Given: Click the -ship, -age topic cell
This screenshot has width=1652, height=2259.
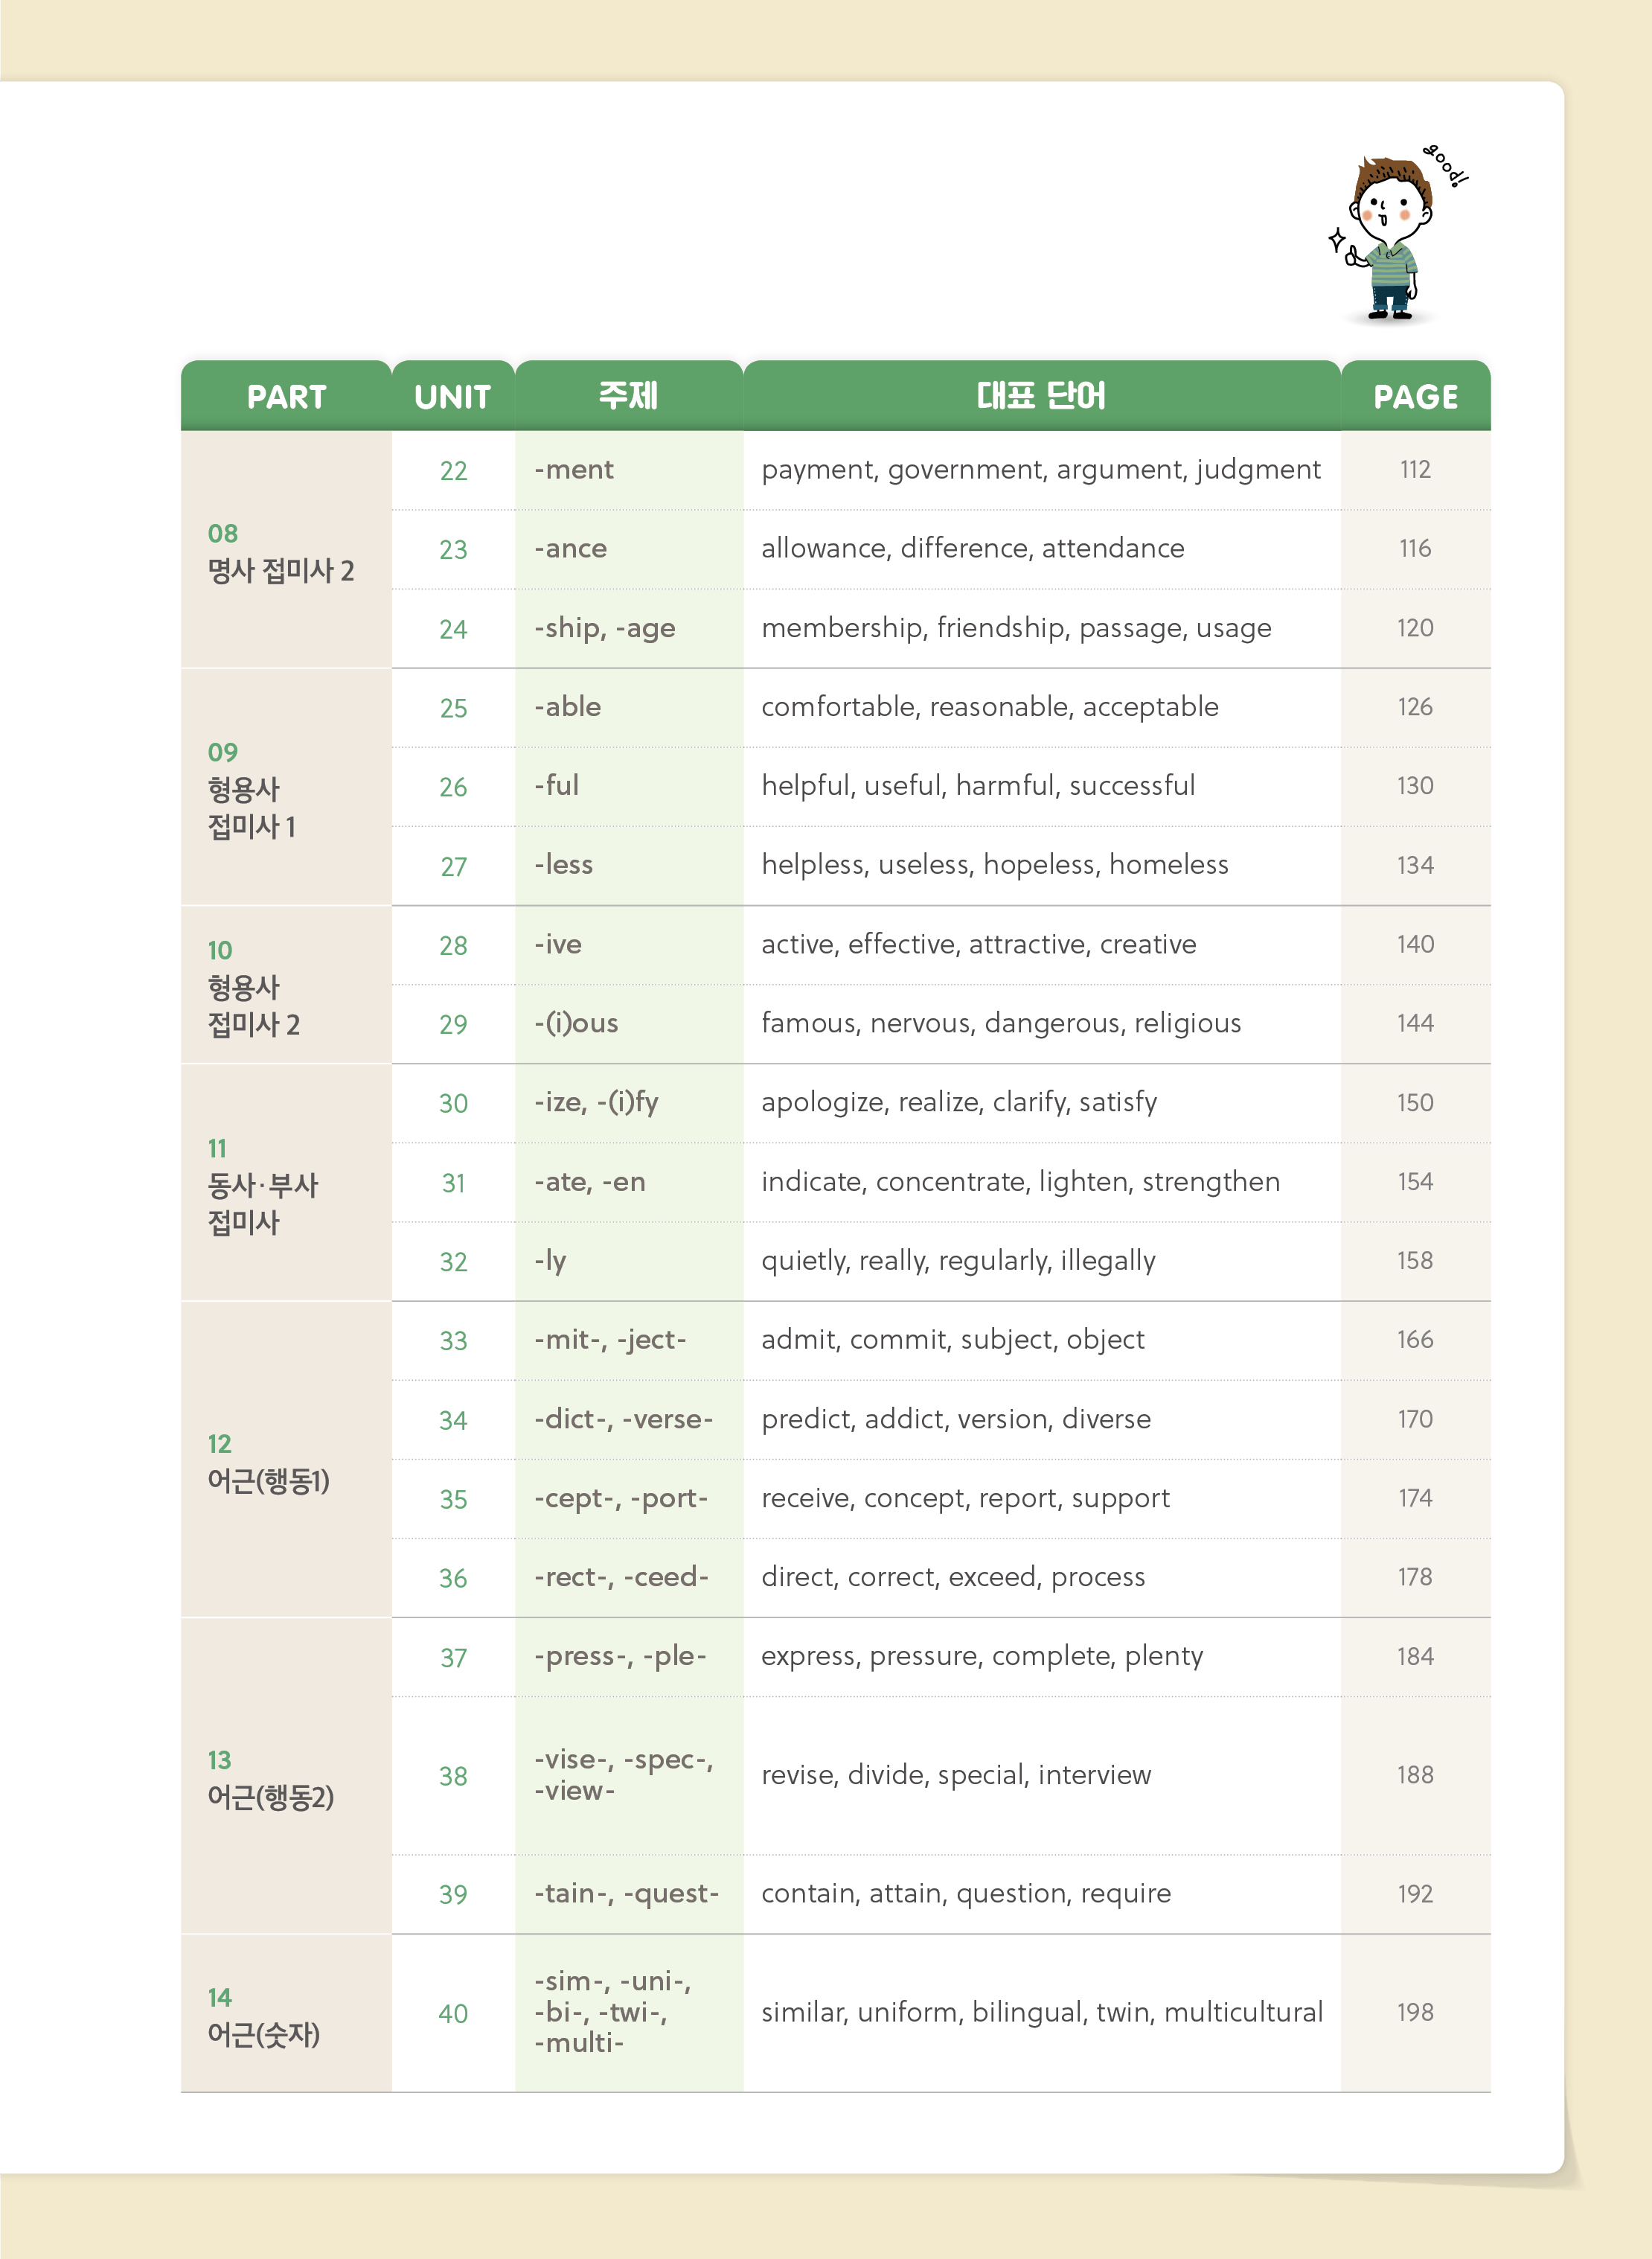Looking at the screenshot, I should [605, 628].
